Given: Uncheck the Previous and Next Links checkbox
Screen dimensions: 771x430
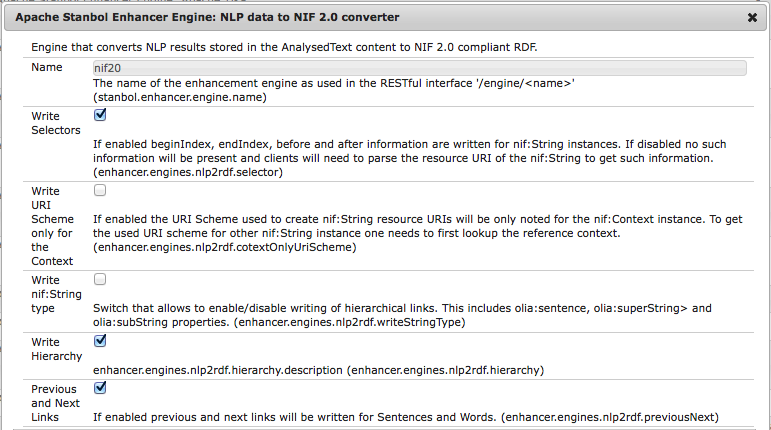Looking at the screenshot, I should click(x=100, y=388).
